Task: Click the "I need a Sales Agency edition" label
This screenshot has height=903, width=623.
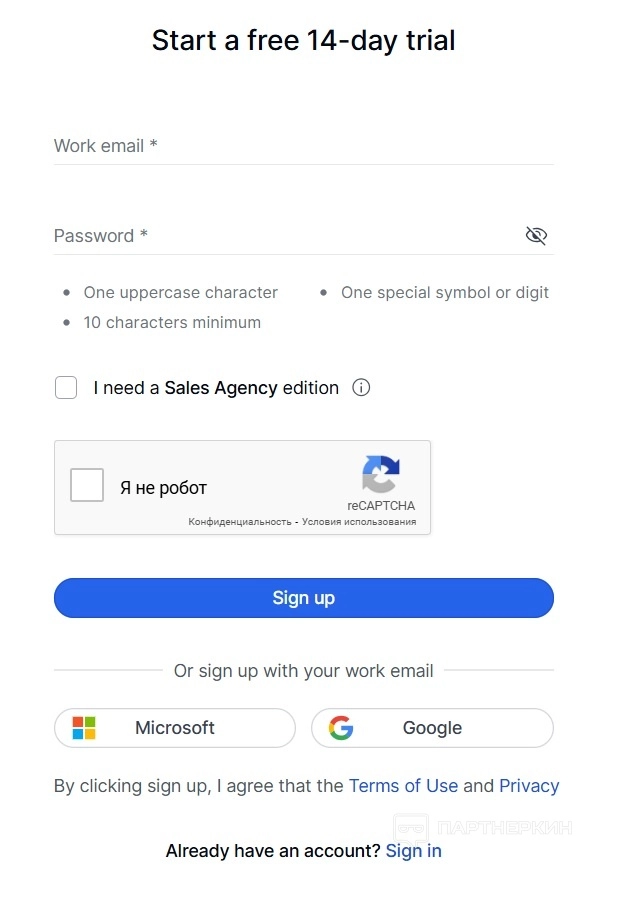Action: click(216, 388)
